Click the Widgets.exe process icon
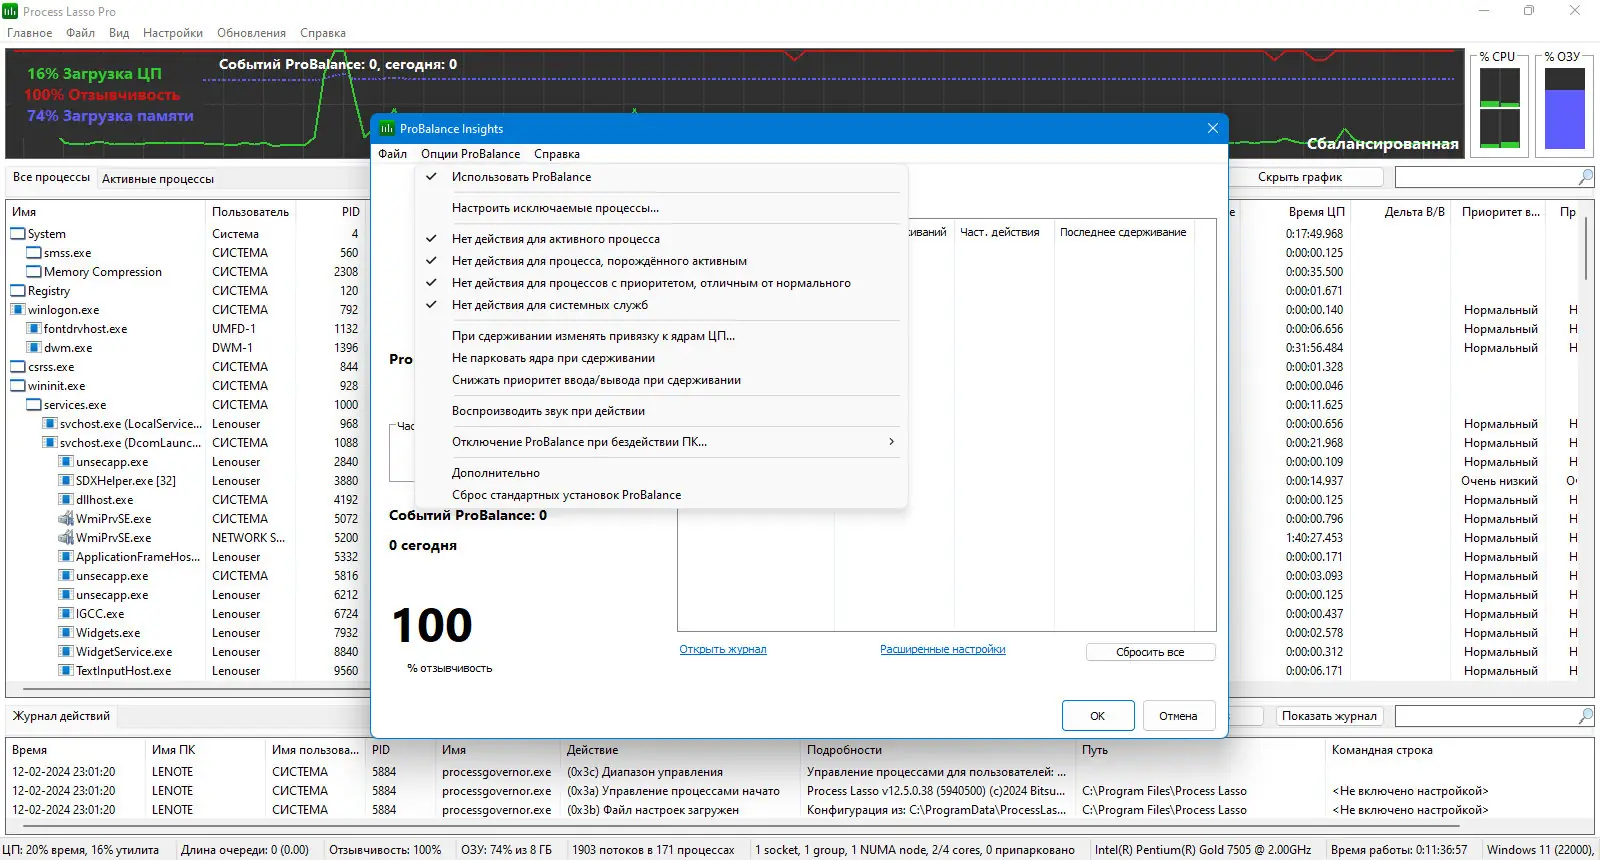The height and width of the screenshot is (860, 1600). tap(66, 633)
